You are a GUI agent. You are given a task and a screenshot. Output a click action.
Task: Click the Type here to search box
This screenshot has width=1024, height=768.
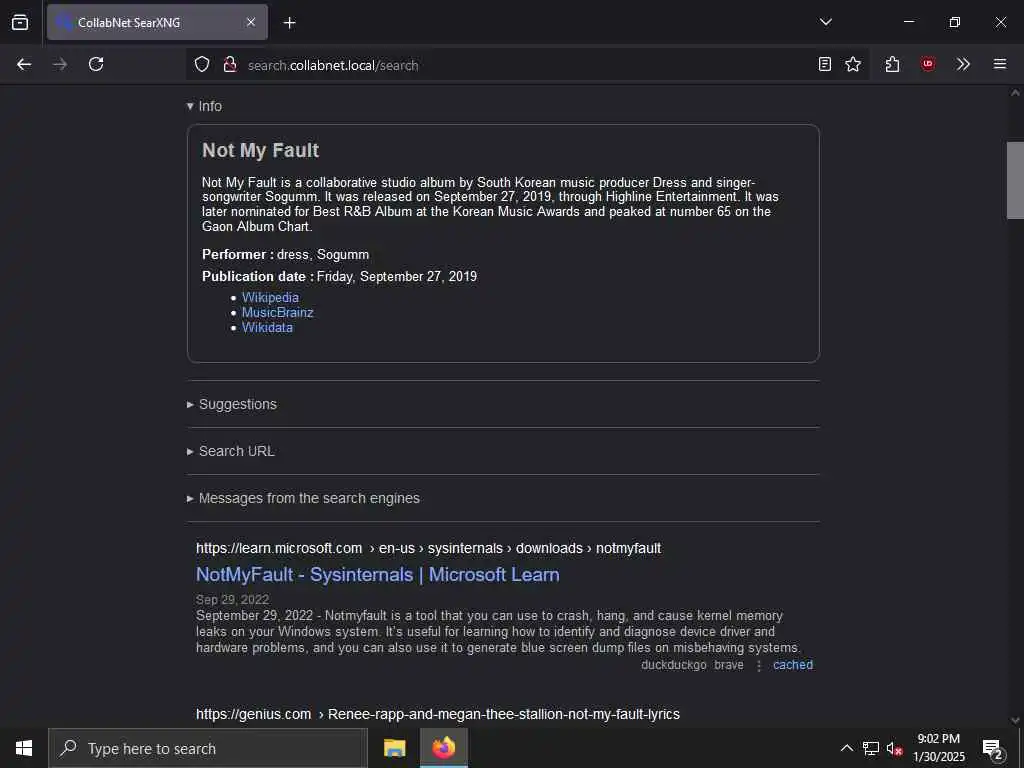(208, 748)
